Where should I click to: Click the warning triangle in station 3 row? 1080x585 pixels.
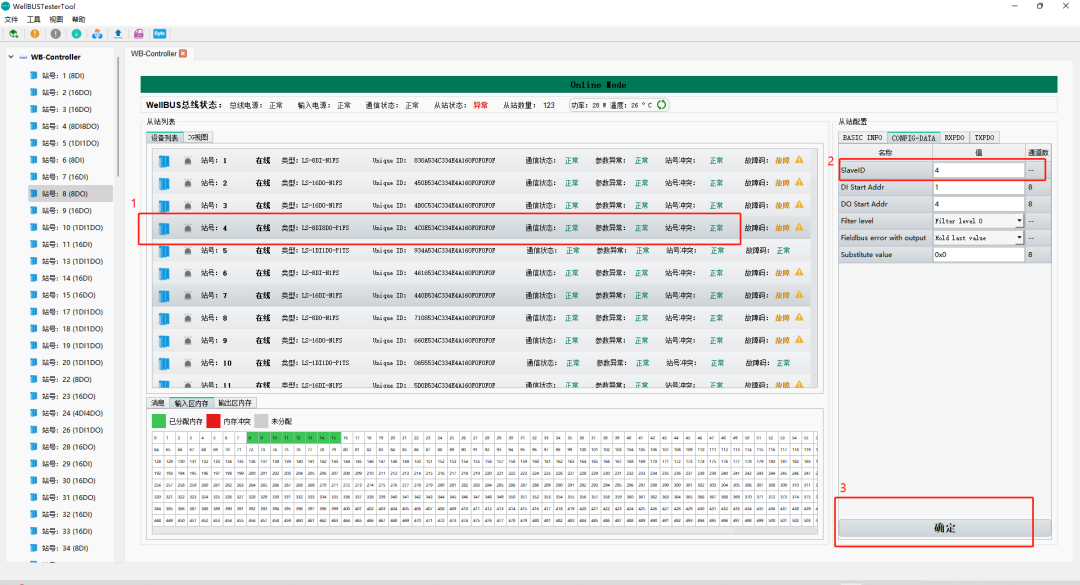(799, 205)
